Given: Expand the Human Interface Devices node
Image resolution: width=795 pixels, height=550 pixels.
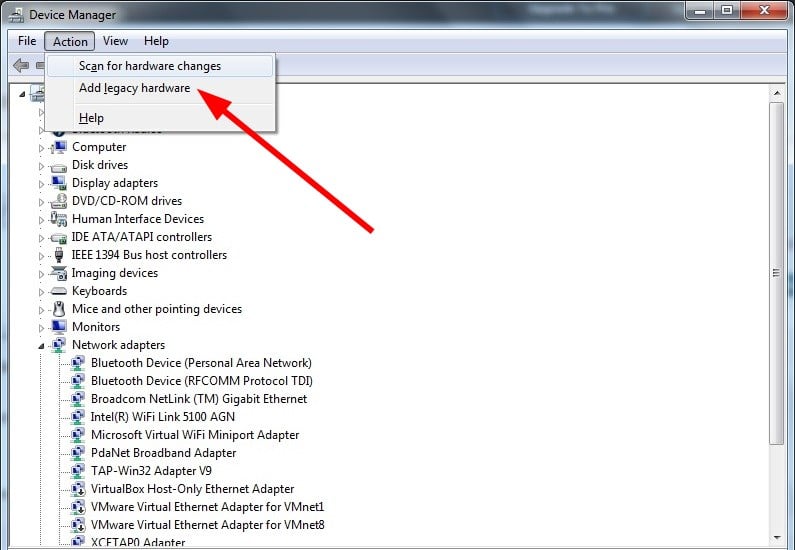Looking at the screenshot, I should pyautogui.click(x=42, y=220).
